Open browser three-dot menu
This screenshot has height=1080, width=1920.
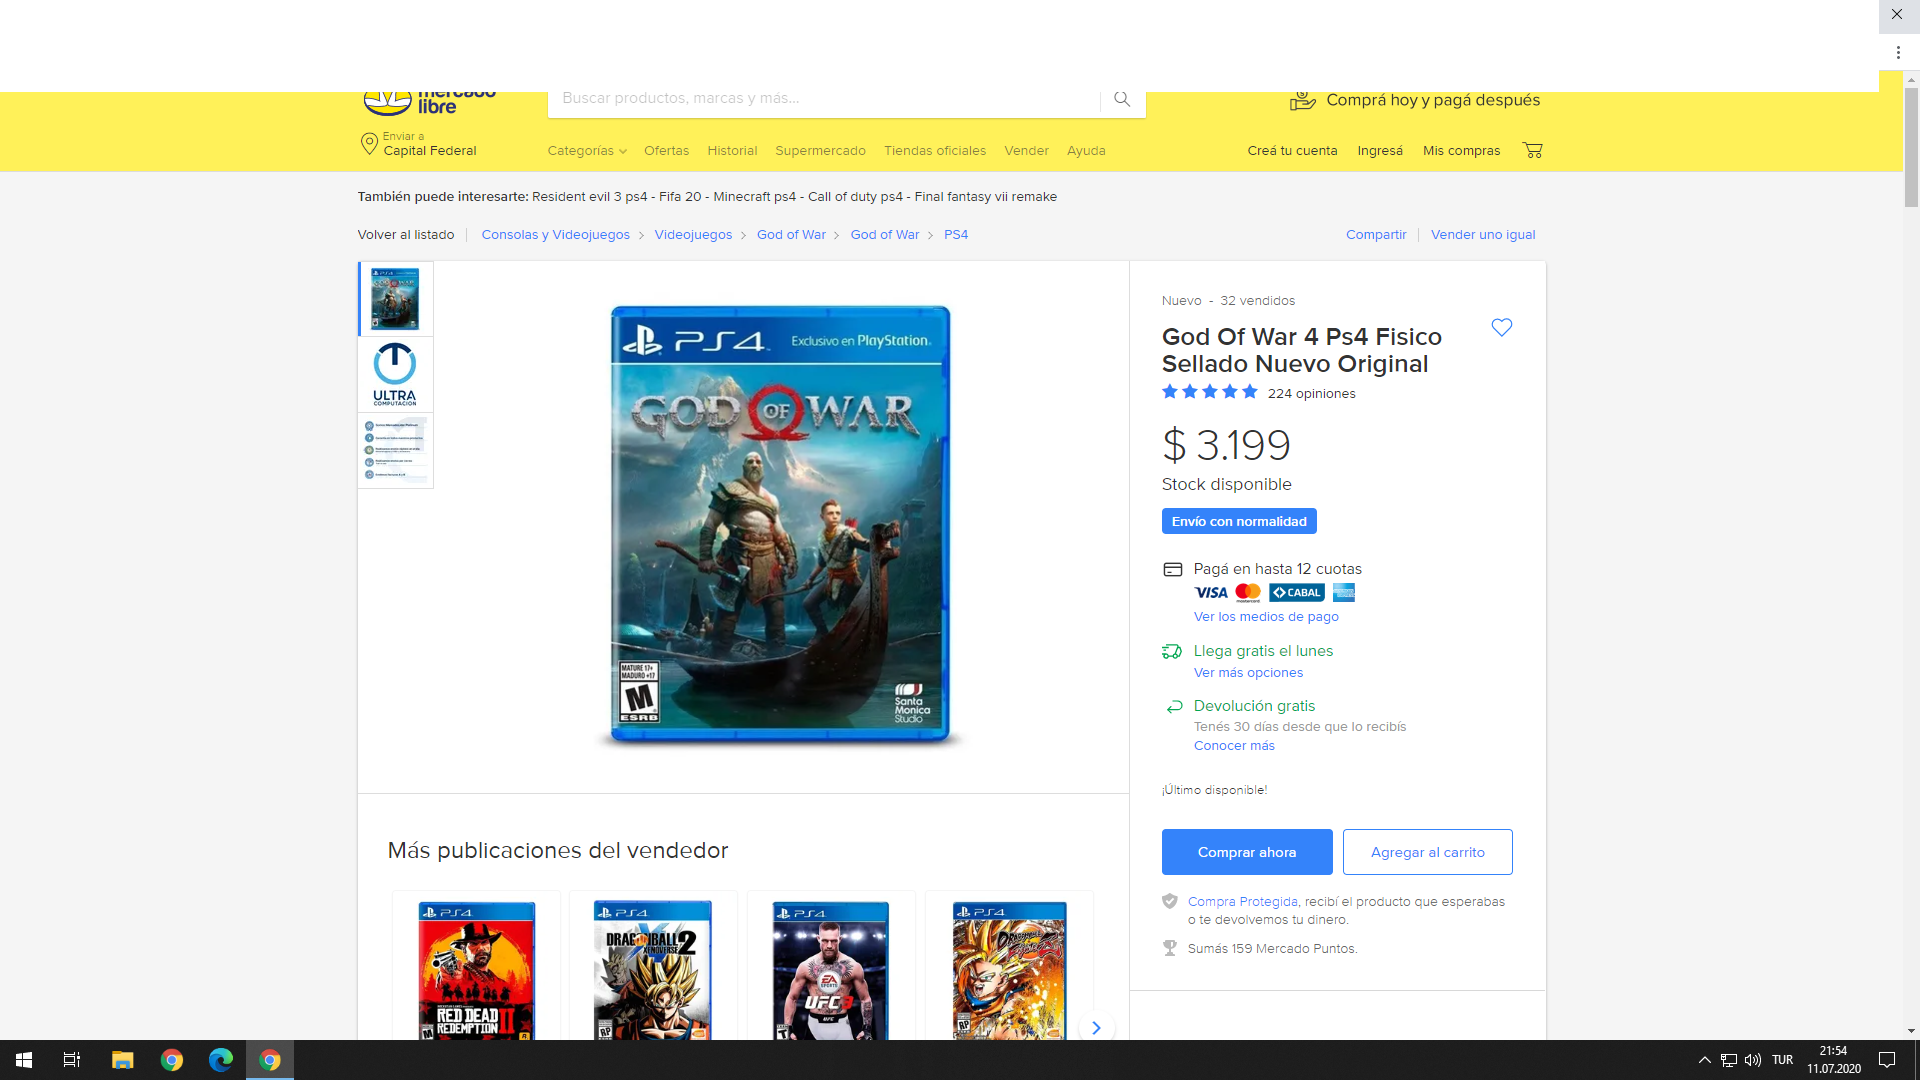[x=1897, y=53]
